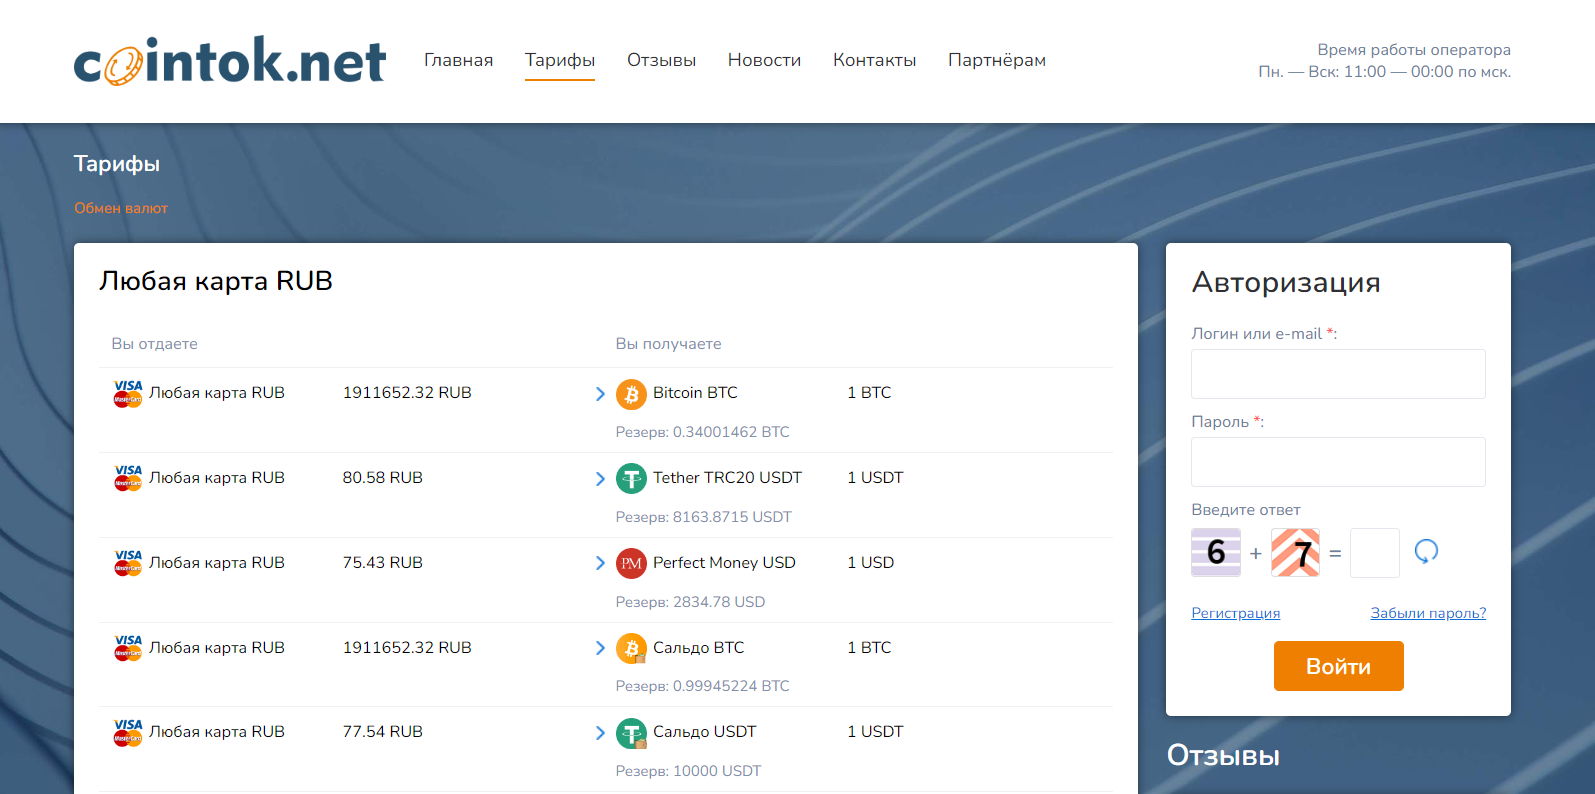Click the Сальдо BTC label
Viewport: 1595px width, 794px height.
tap(698, 648)
